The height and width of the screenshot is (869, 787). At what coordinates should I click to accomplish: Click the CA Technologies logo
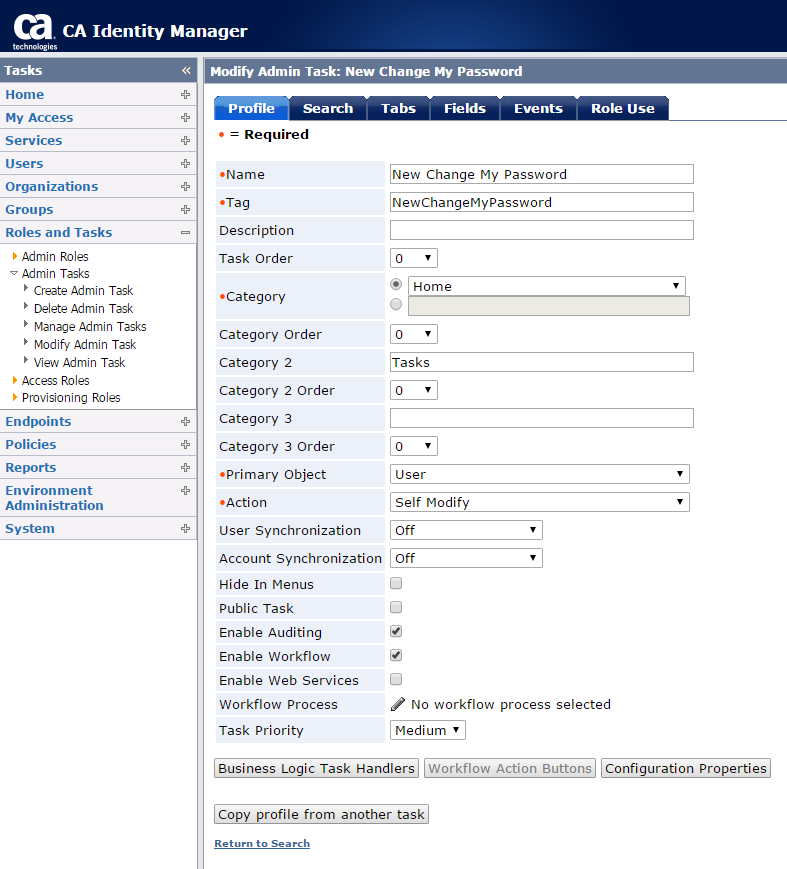click(x=34, y=28)
